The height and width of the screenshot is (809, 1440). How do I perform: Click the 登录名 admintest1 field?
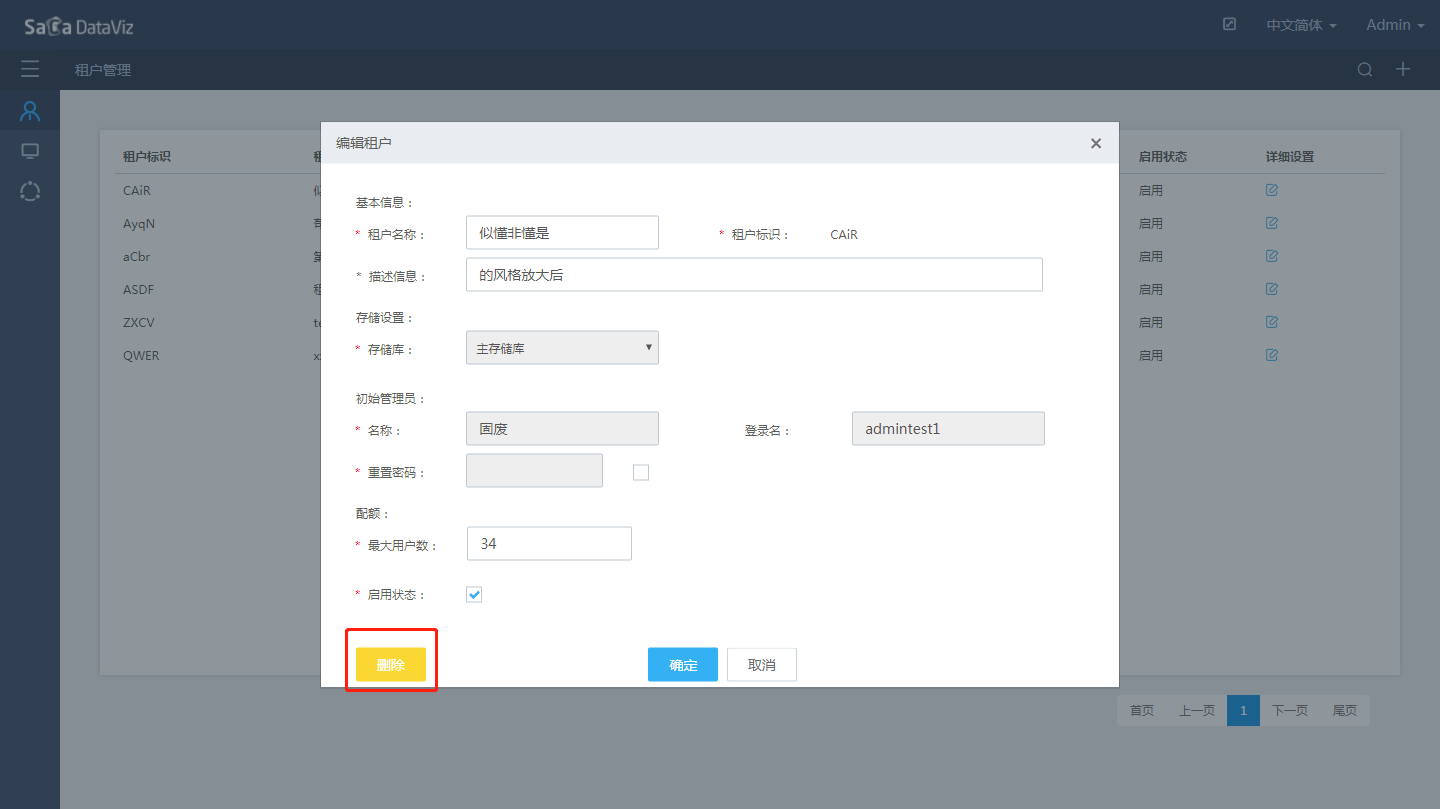click(x=948, y=428)
